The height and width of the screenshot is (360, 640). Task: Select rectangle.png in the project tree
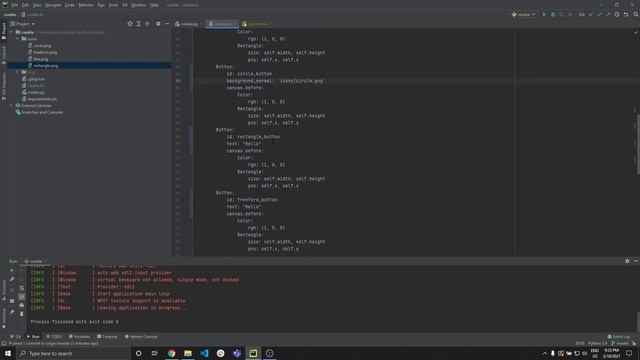point(46,65)
